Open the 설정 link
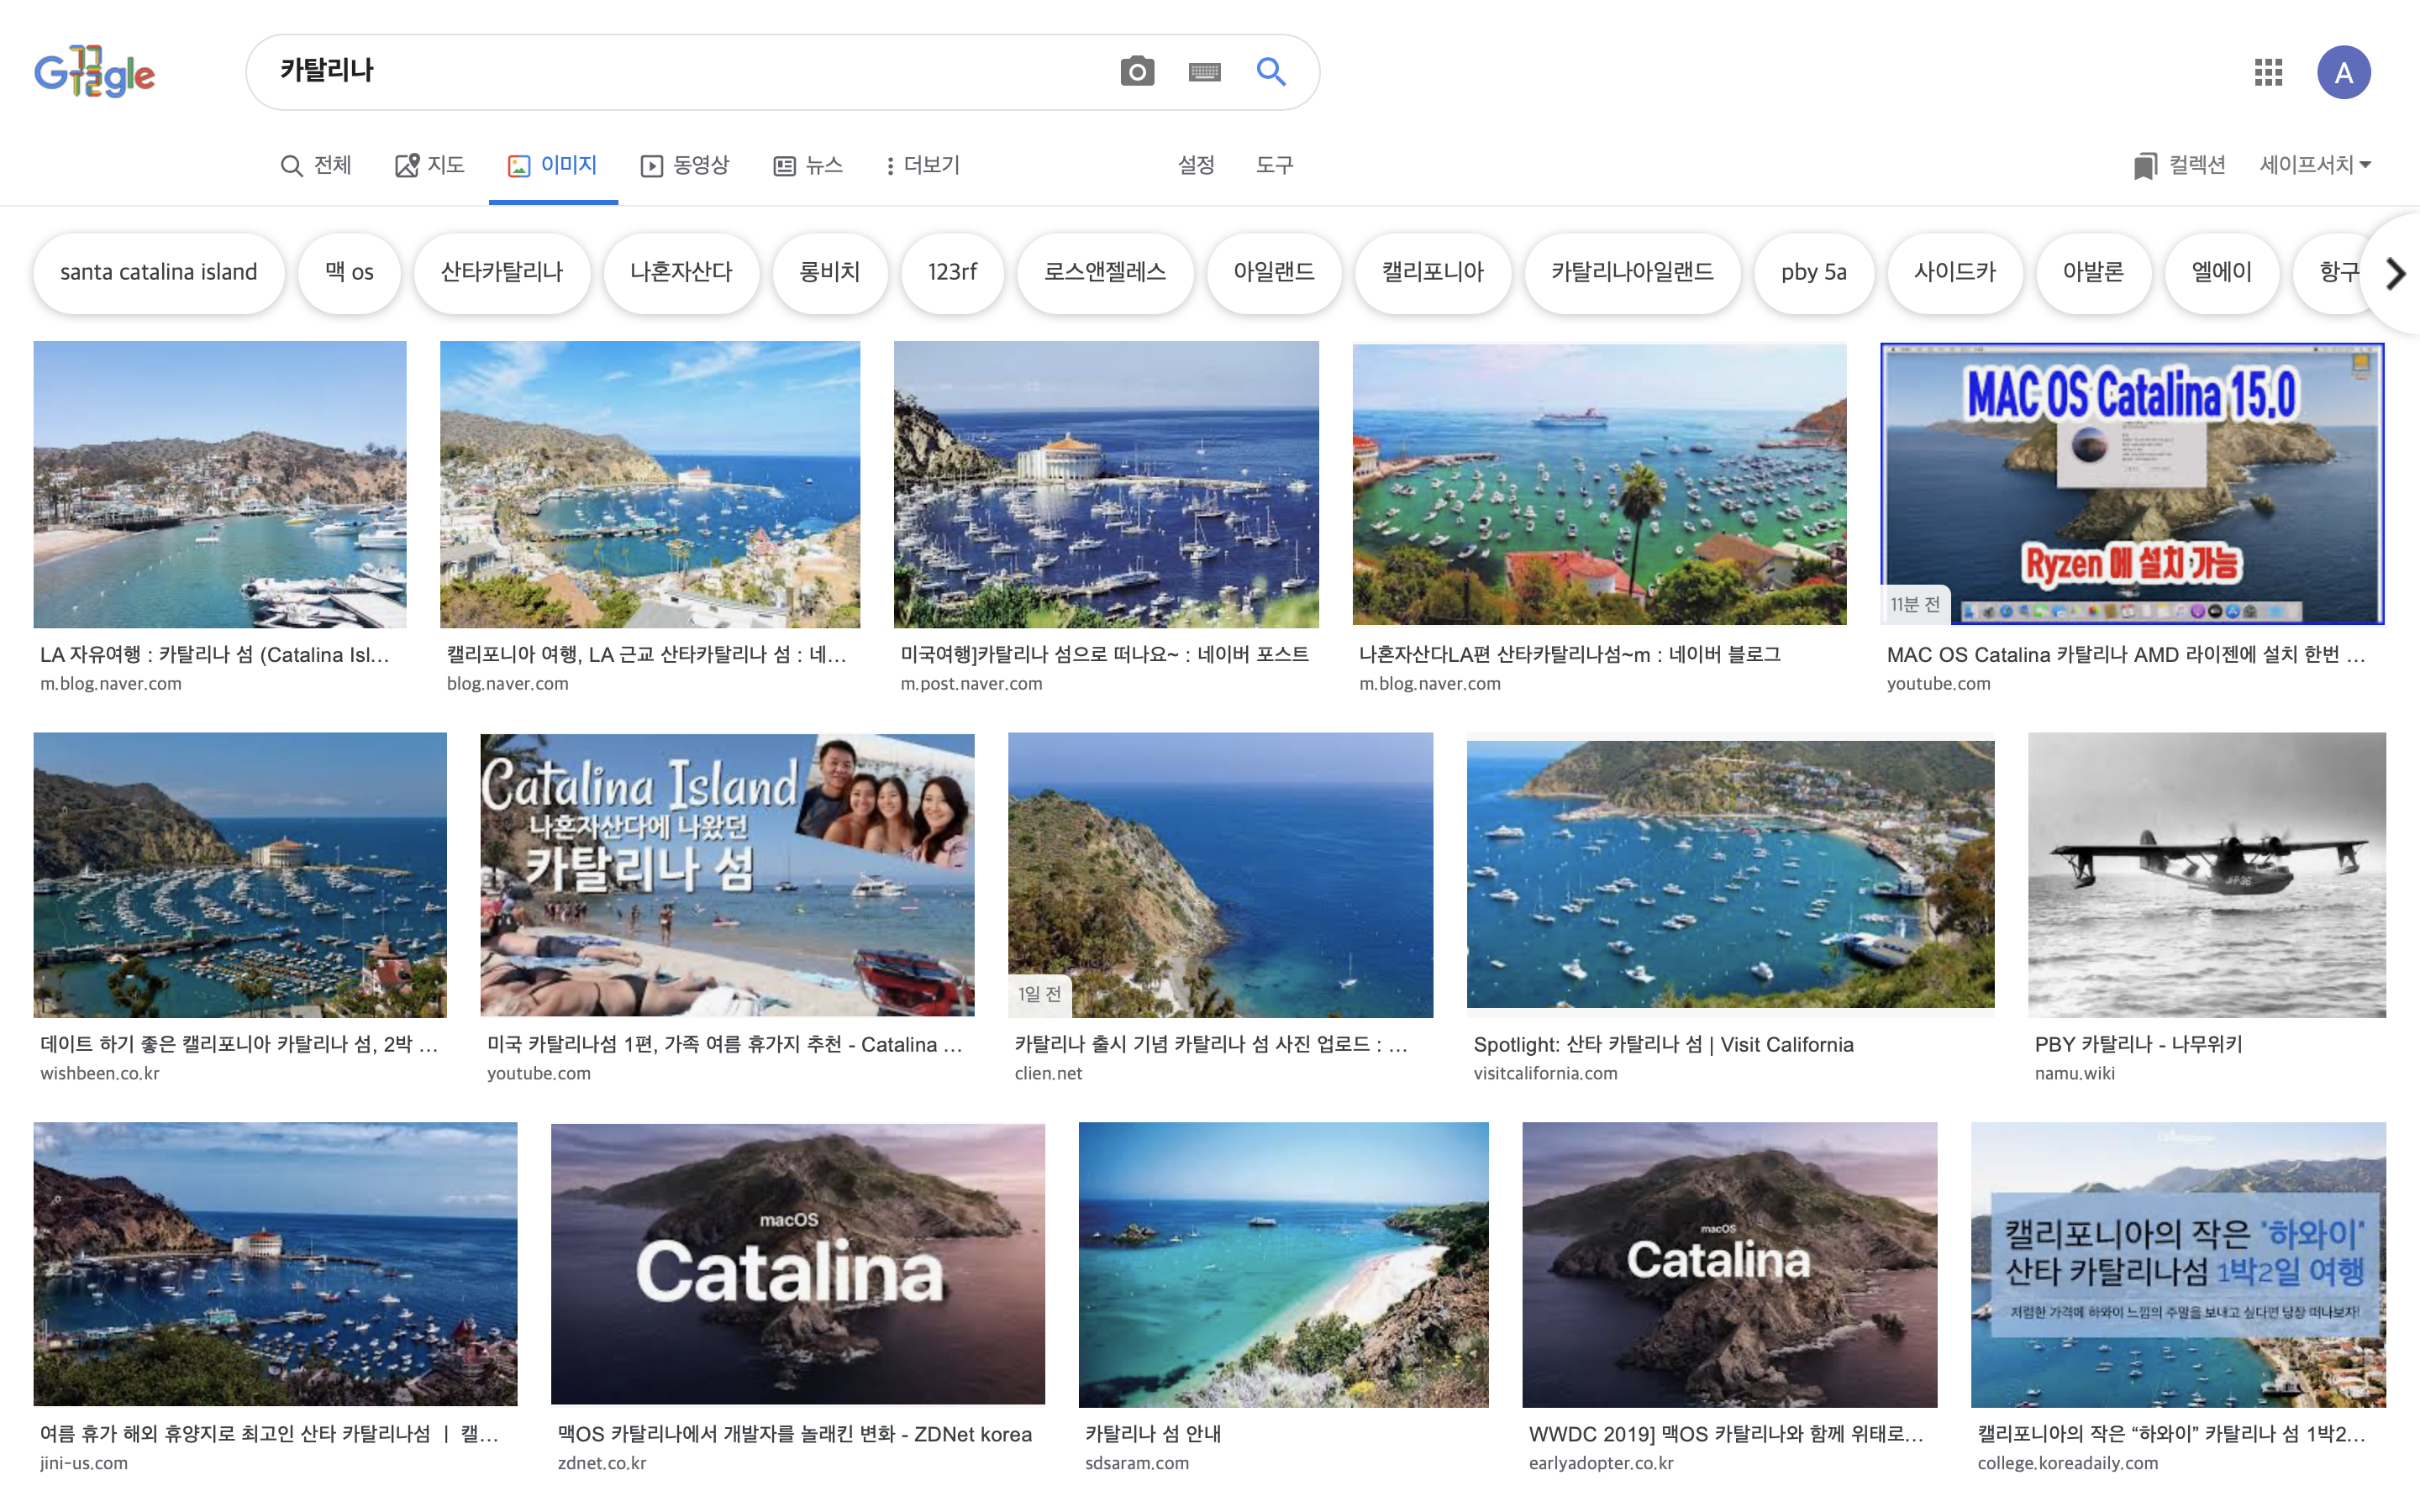The width and height of the screenshot is (2420, 1512). [x=1196, y=165]
